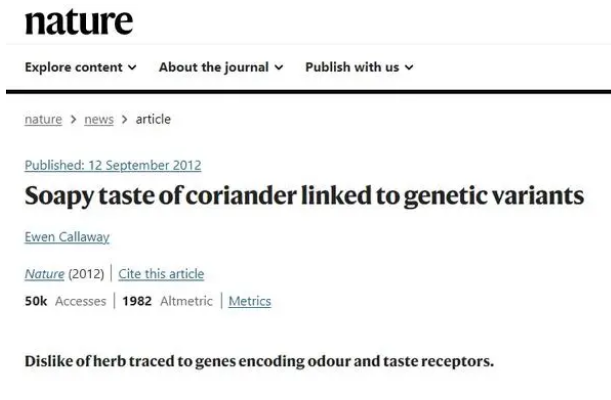
Task: Go to the nature breadcrumb link
Action: pos(43,119)
